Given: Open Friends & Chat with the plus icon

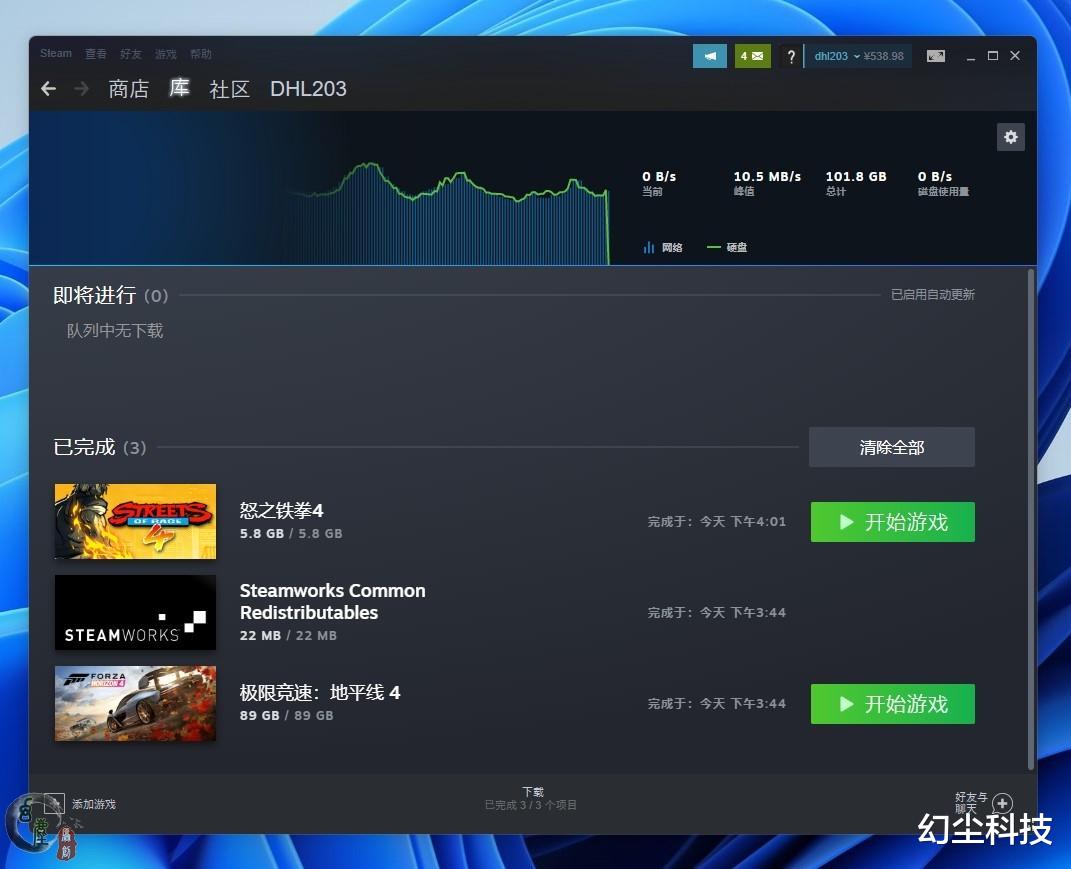Looking at the screenshot, I should [x=1001, y=803].
